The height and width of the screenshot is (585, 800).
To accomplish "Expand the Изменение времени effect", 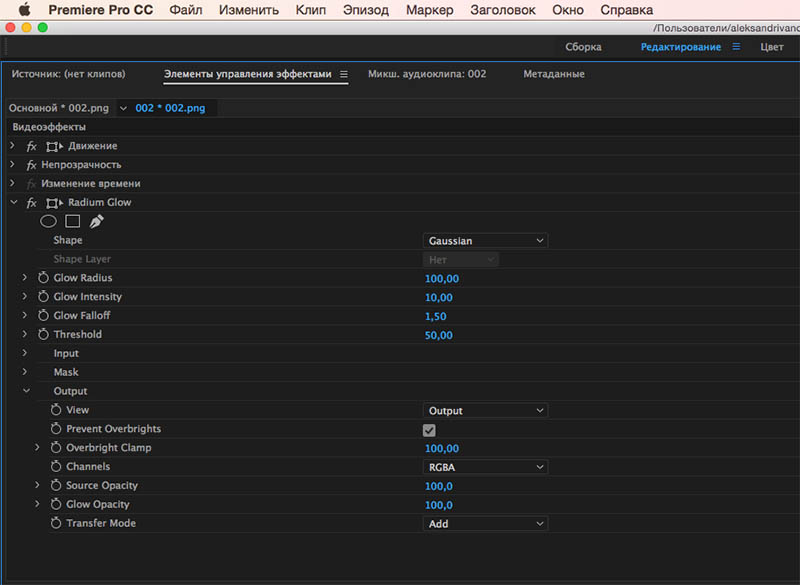I will click(12, 183).
